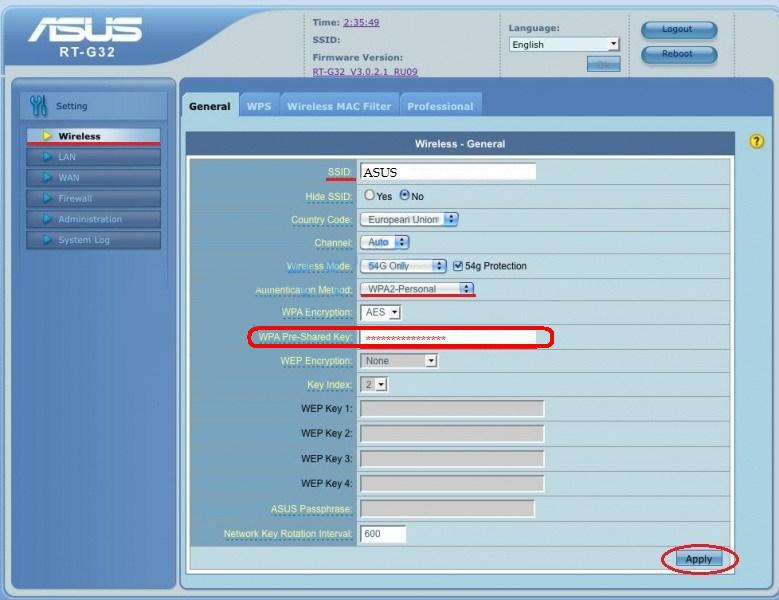The image size is (779, 600).
Task: Click the yellow help question mark icon
Action: (x=756, y=142)
